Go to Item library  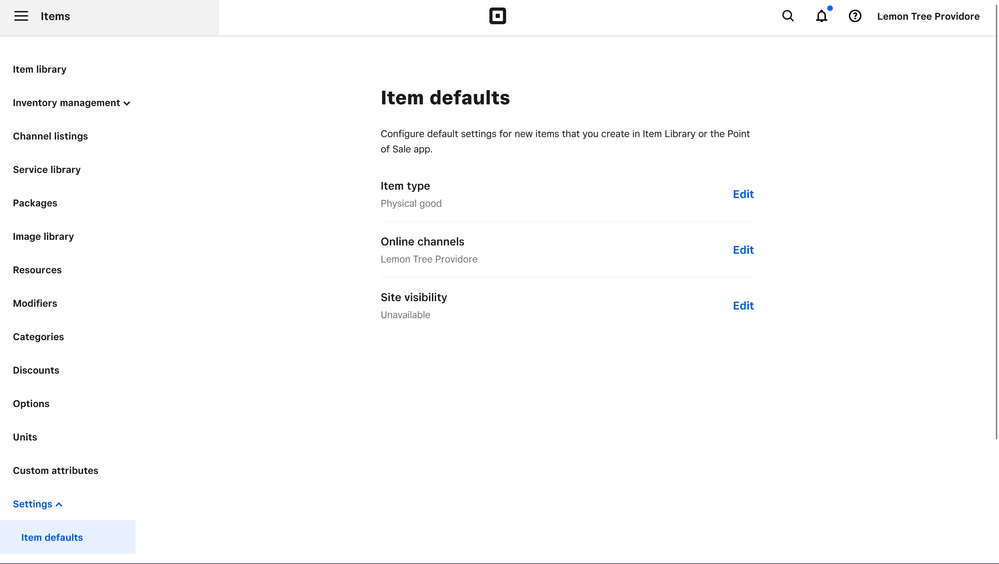(x=40, y=70)
